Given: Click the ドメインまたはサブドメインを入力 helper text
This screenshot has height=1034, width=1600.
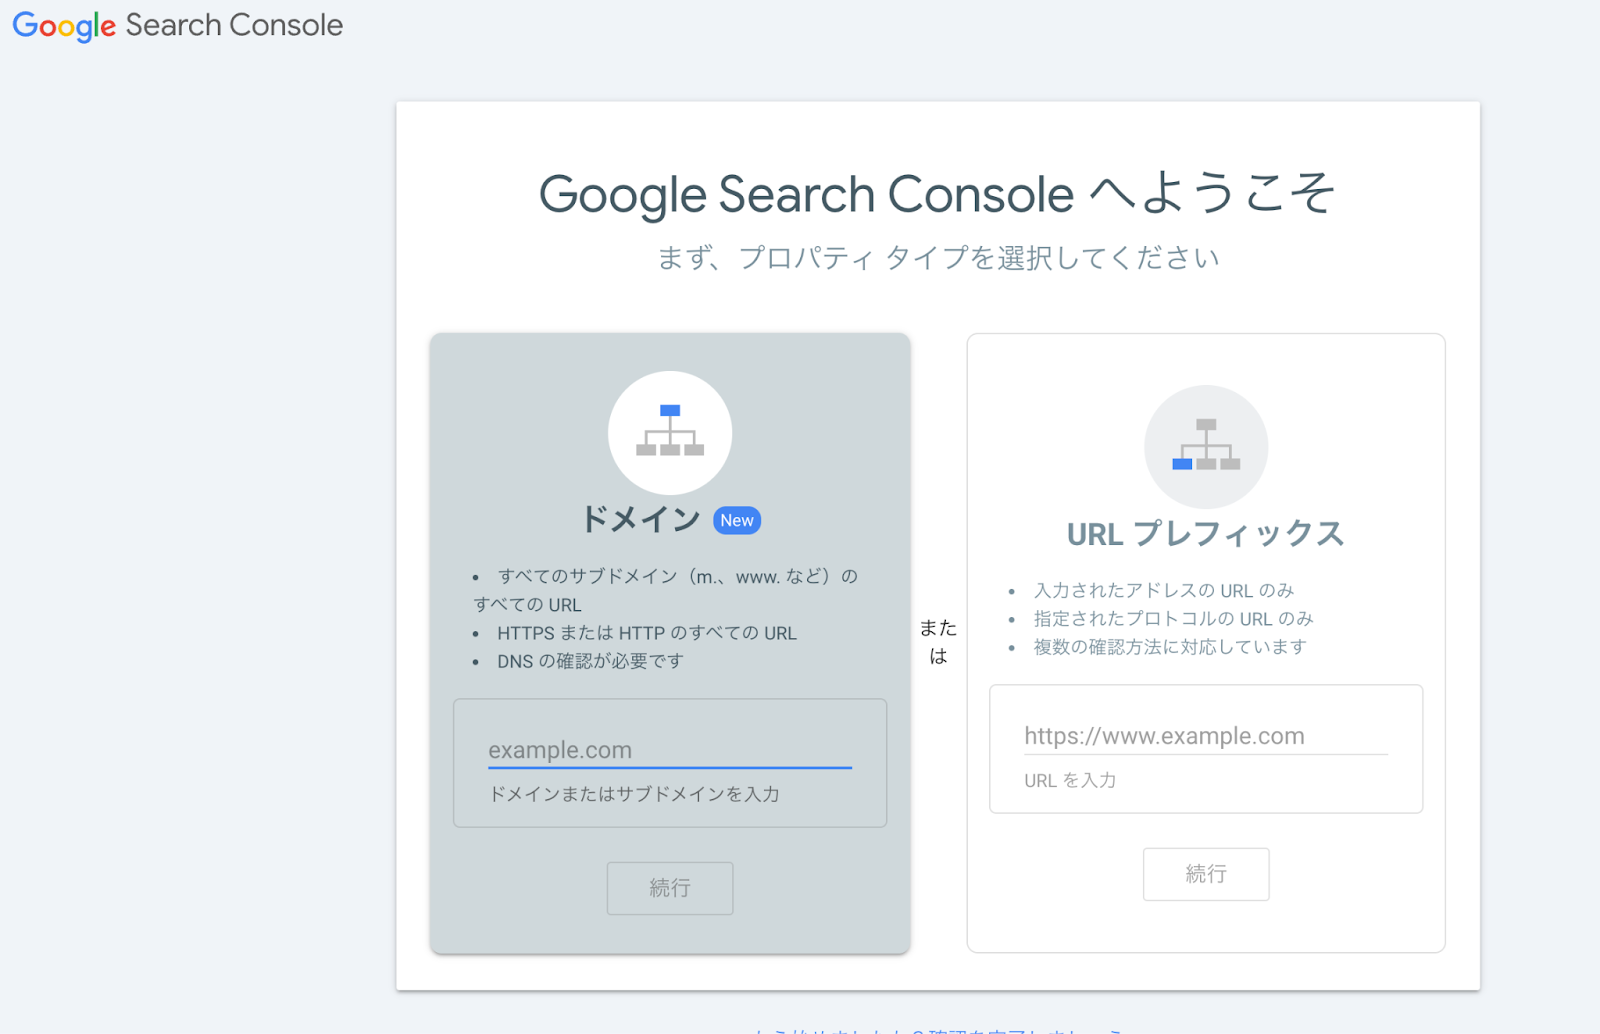Looking at the screenshot, I should [x=634, y=794].
